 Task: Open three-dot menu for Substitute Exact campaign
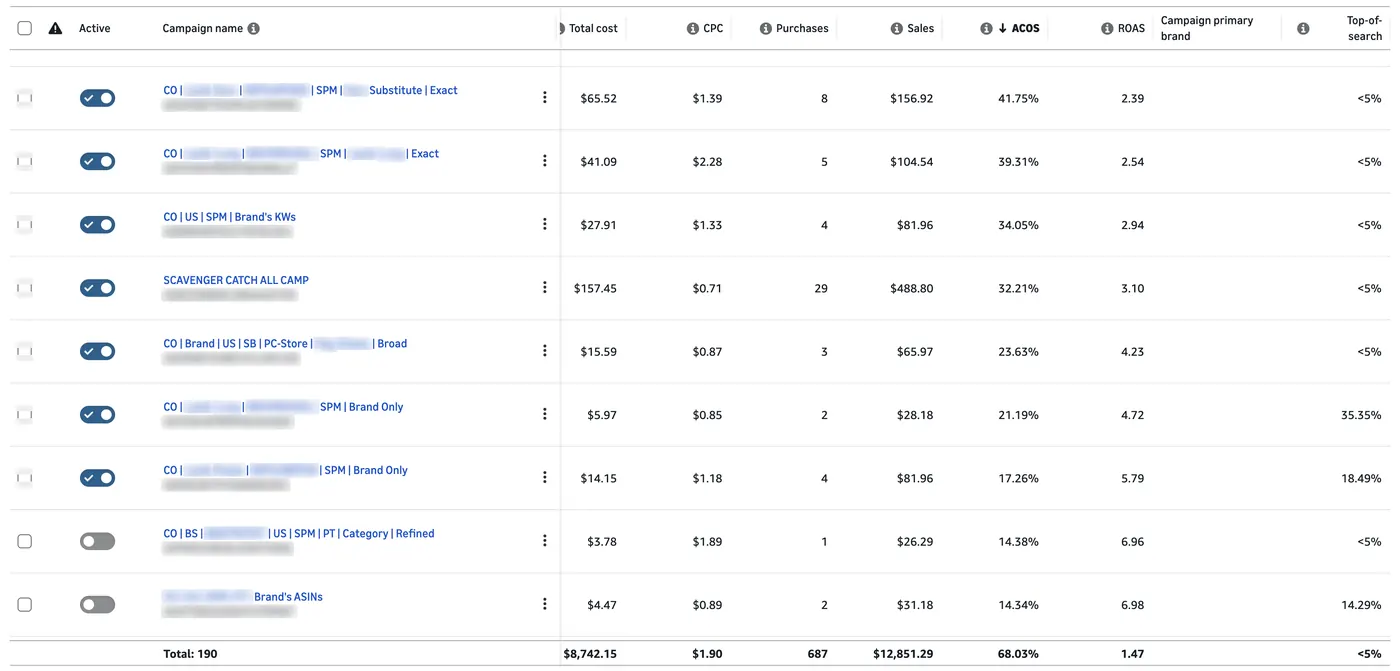click(545, 98)
